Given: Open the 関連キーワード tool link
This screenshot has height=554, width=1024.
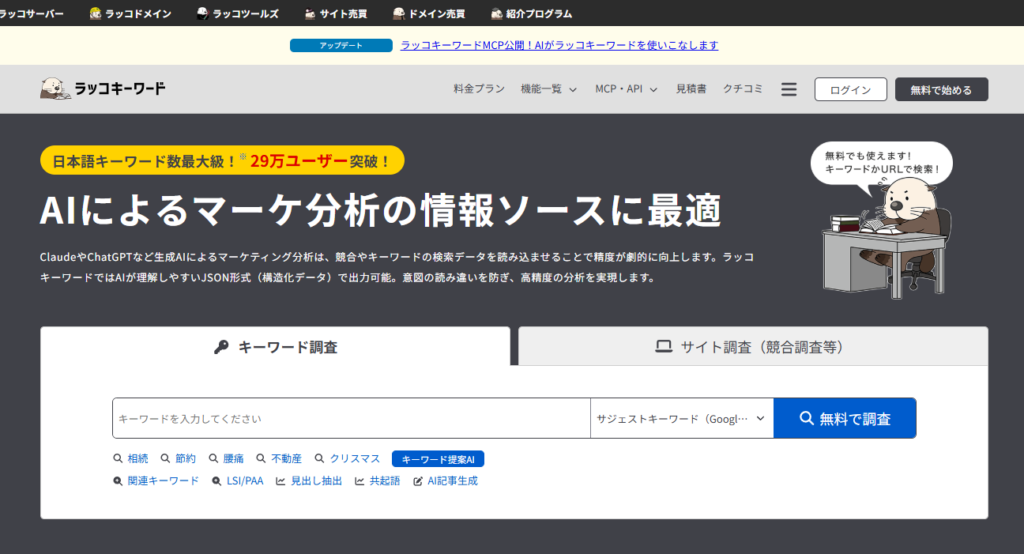Looking at the screenshot, I should tap(156, 481).
